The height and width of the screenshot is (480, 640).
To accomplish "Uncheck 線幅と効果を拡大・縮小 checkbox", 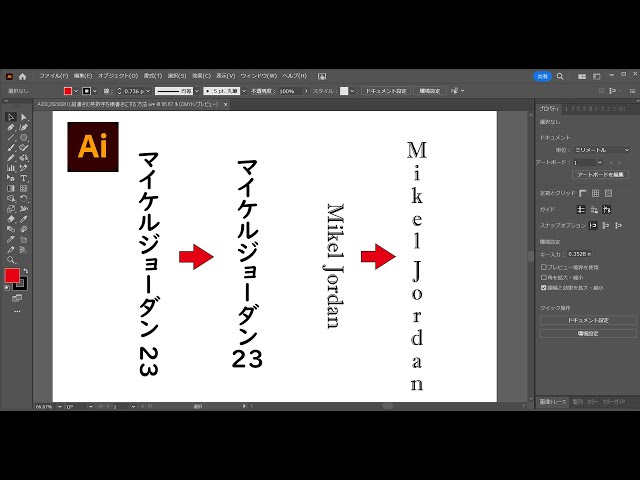I will 543,287.
